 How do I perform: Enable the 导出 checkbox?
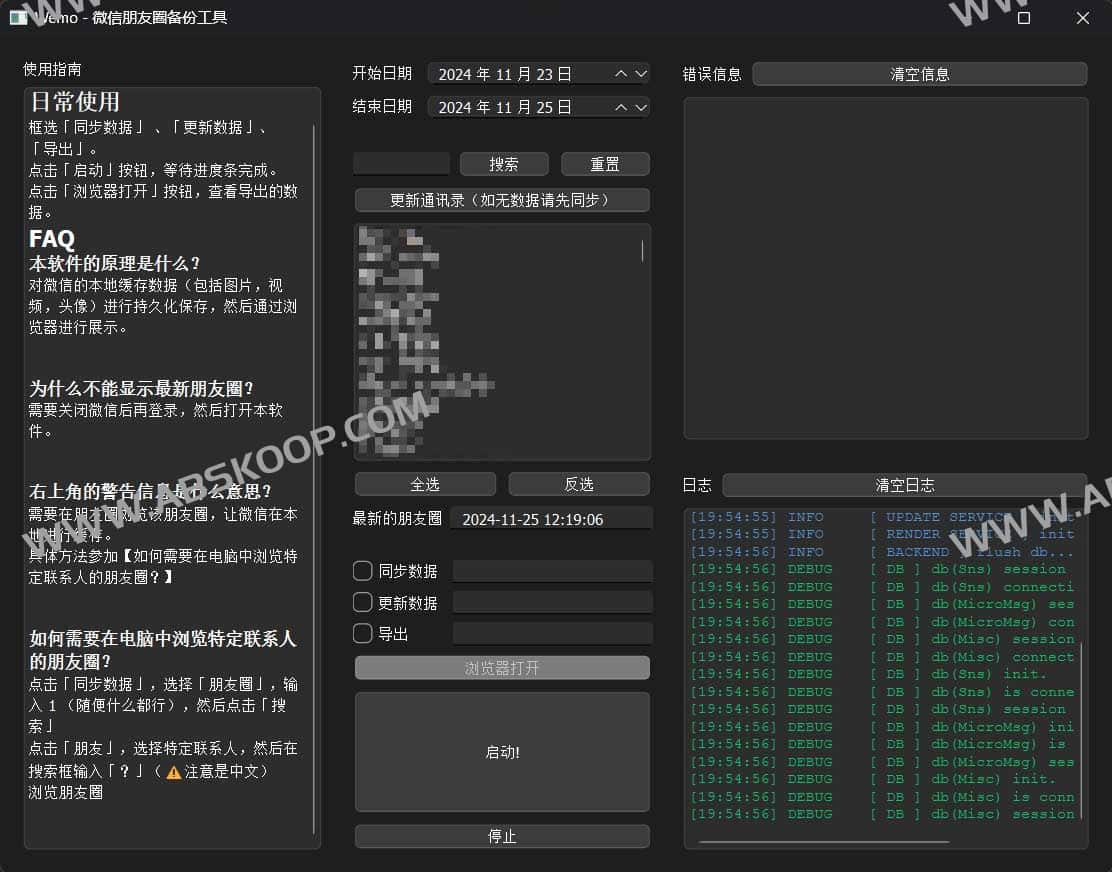[362, 632]
